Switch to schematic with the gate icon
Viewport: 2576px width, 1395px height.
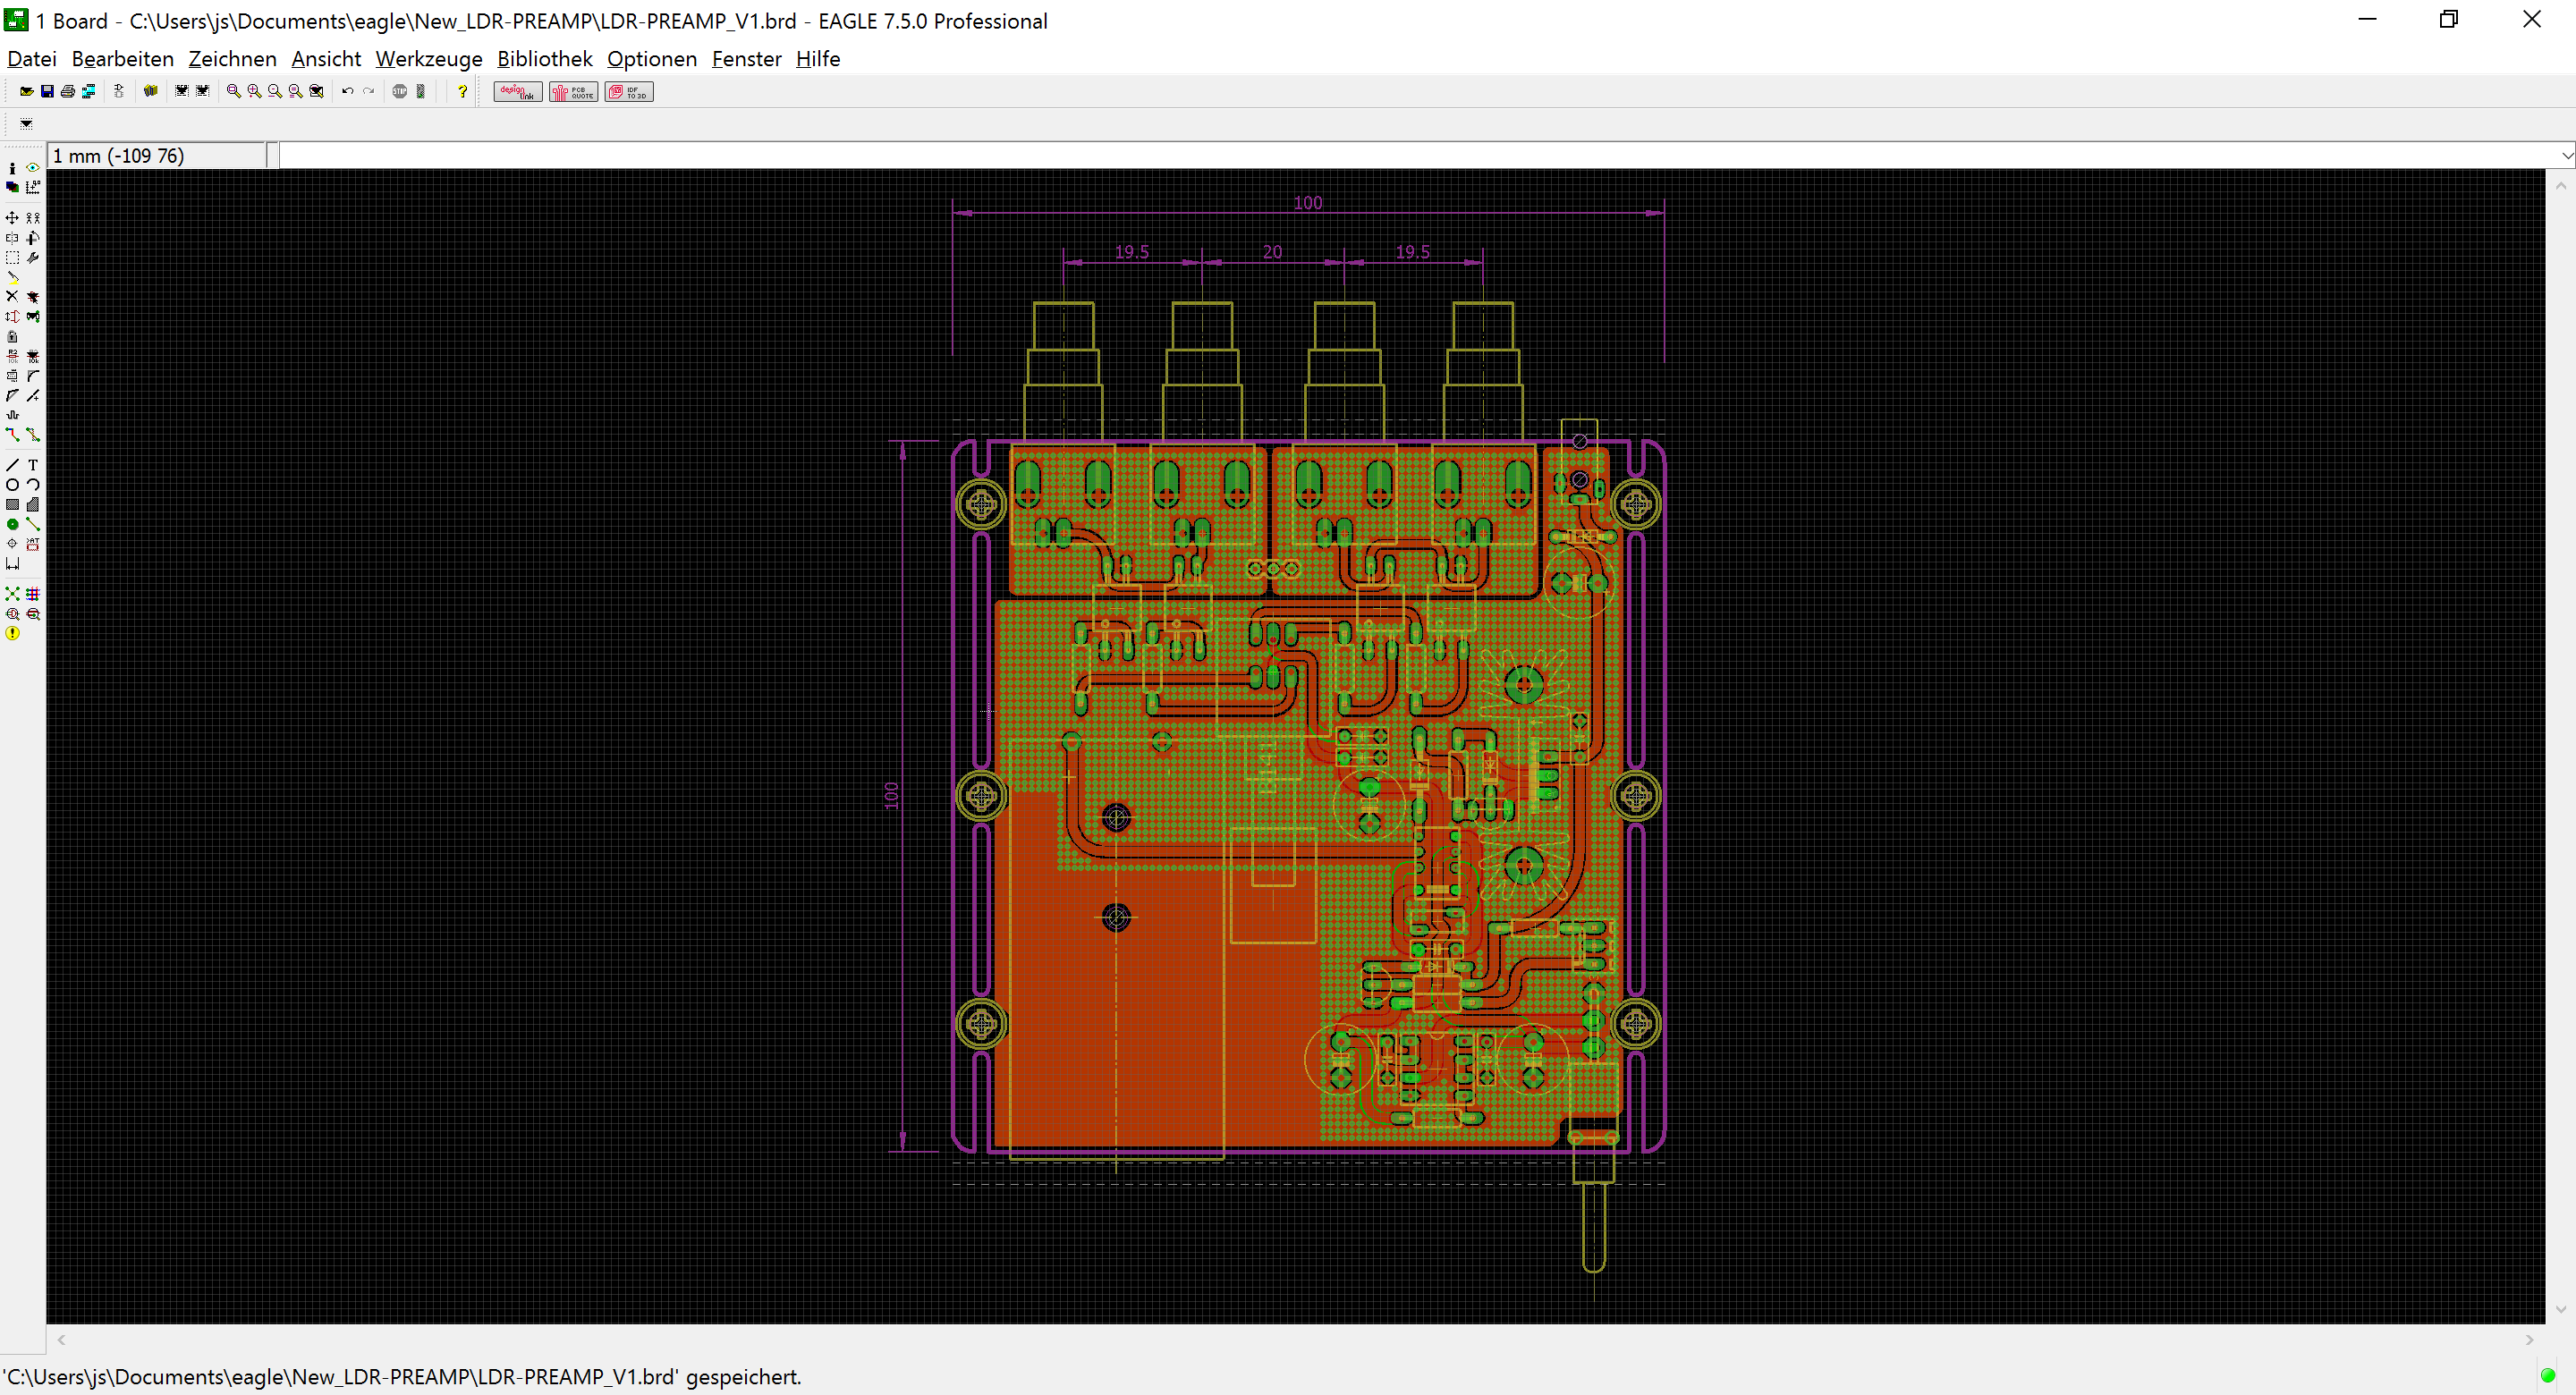119,91
